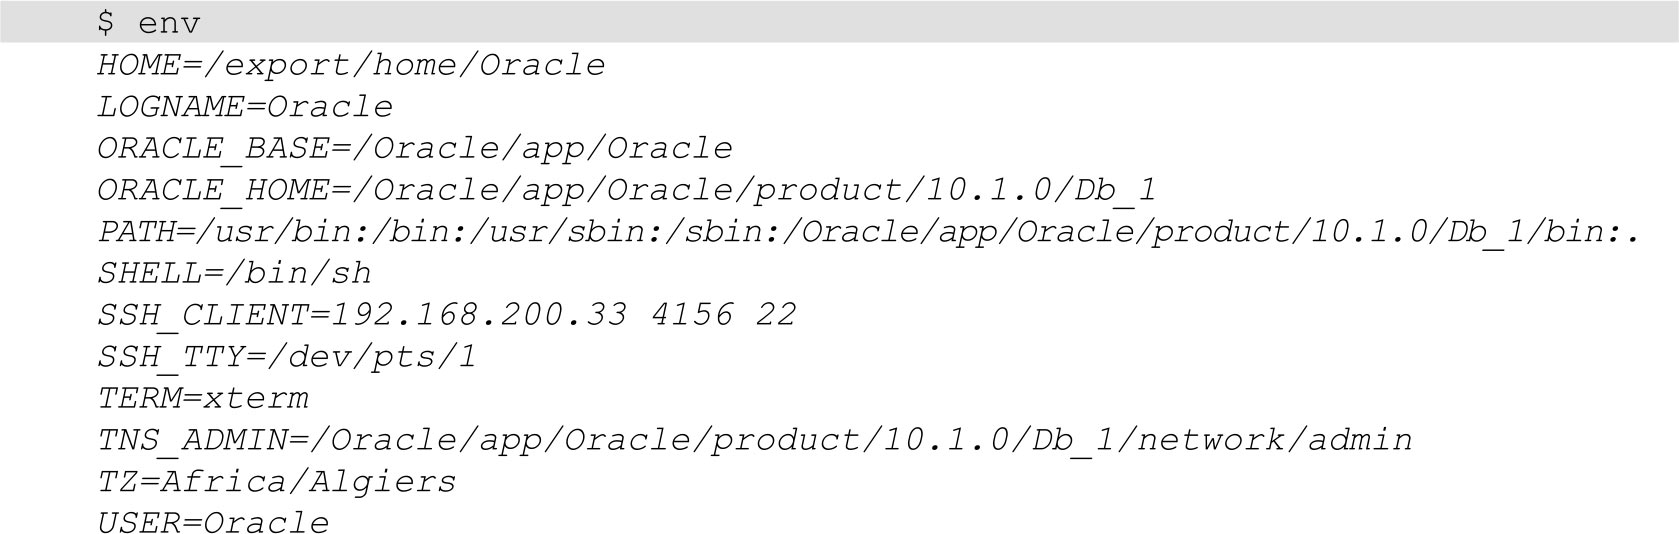
Task: Click the TERM=xterm line
Action: click(x=203, y=398)
